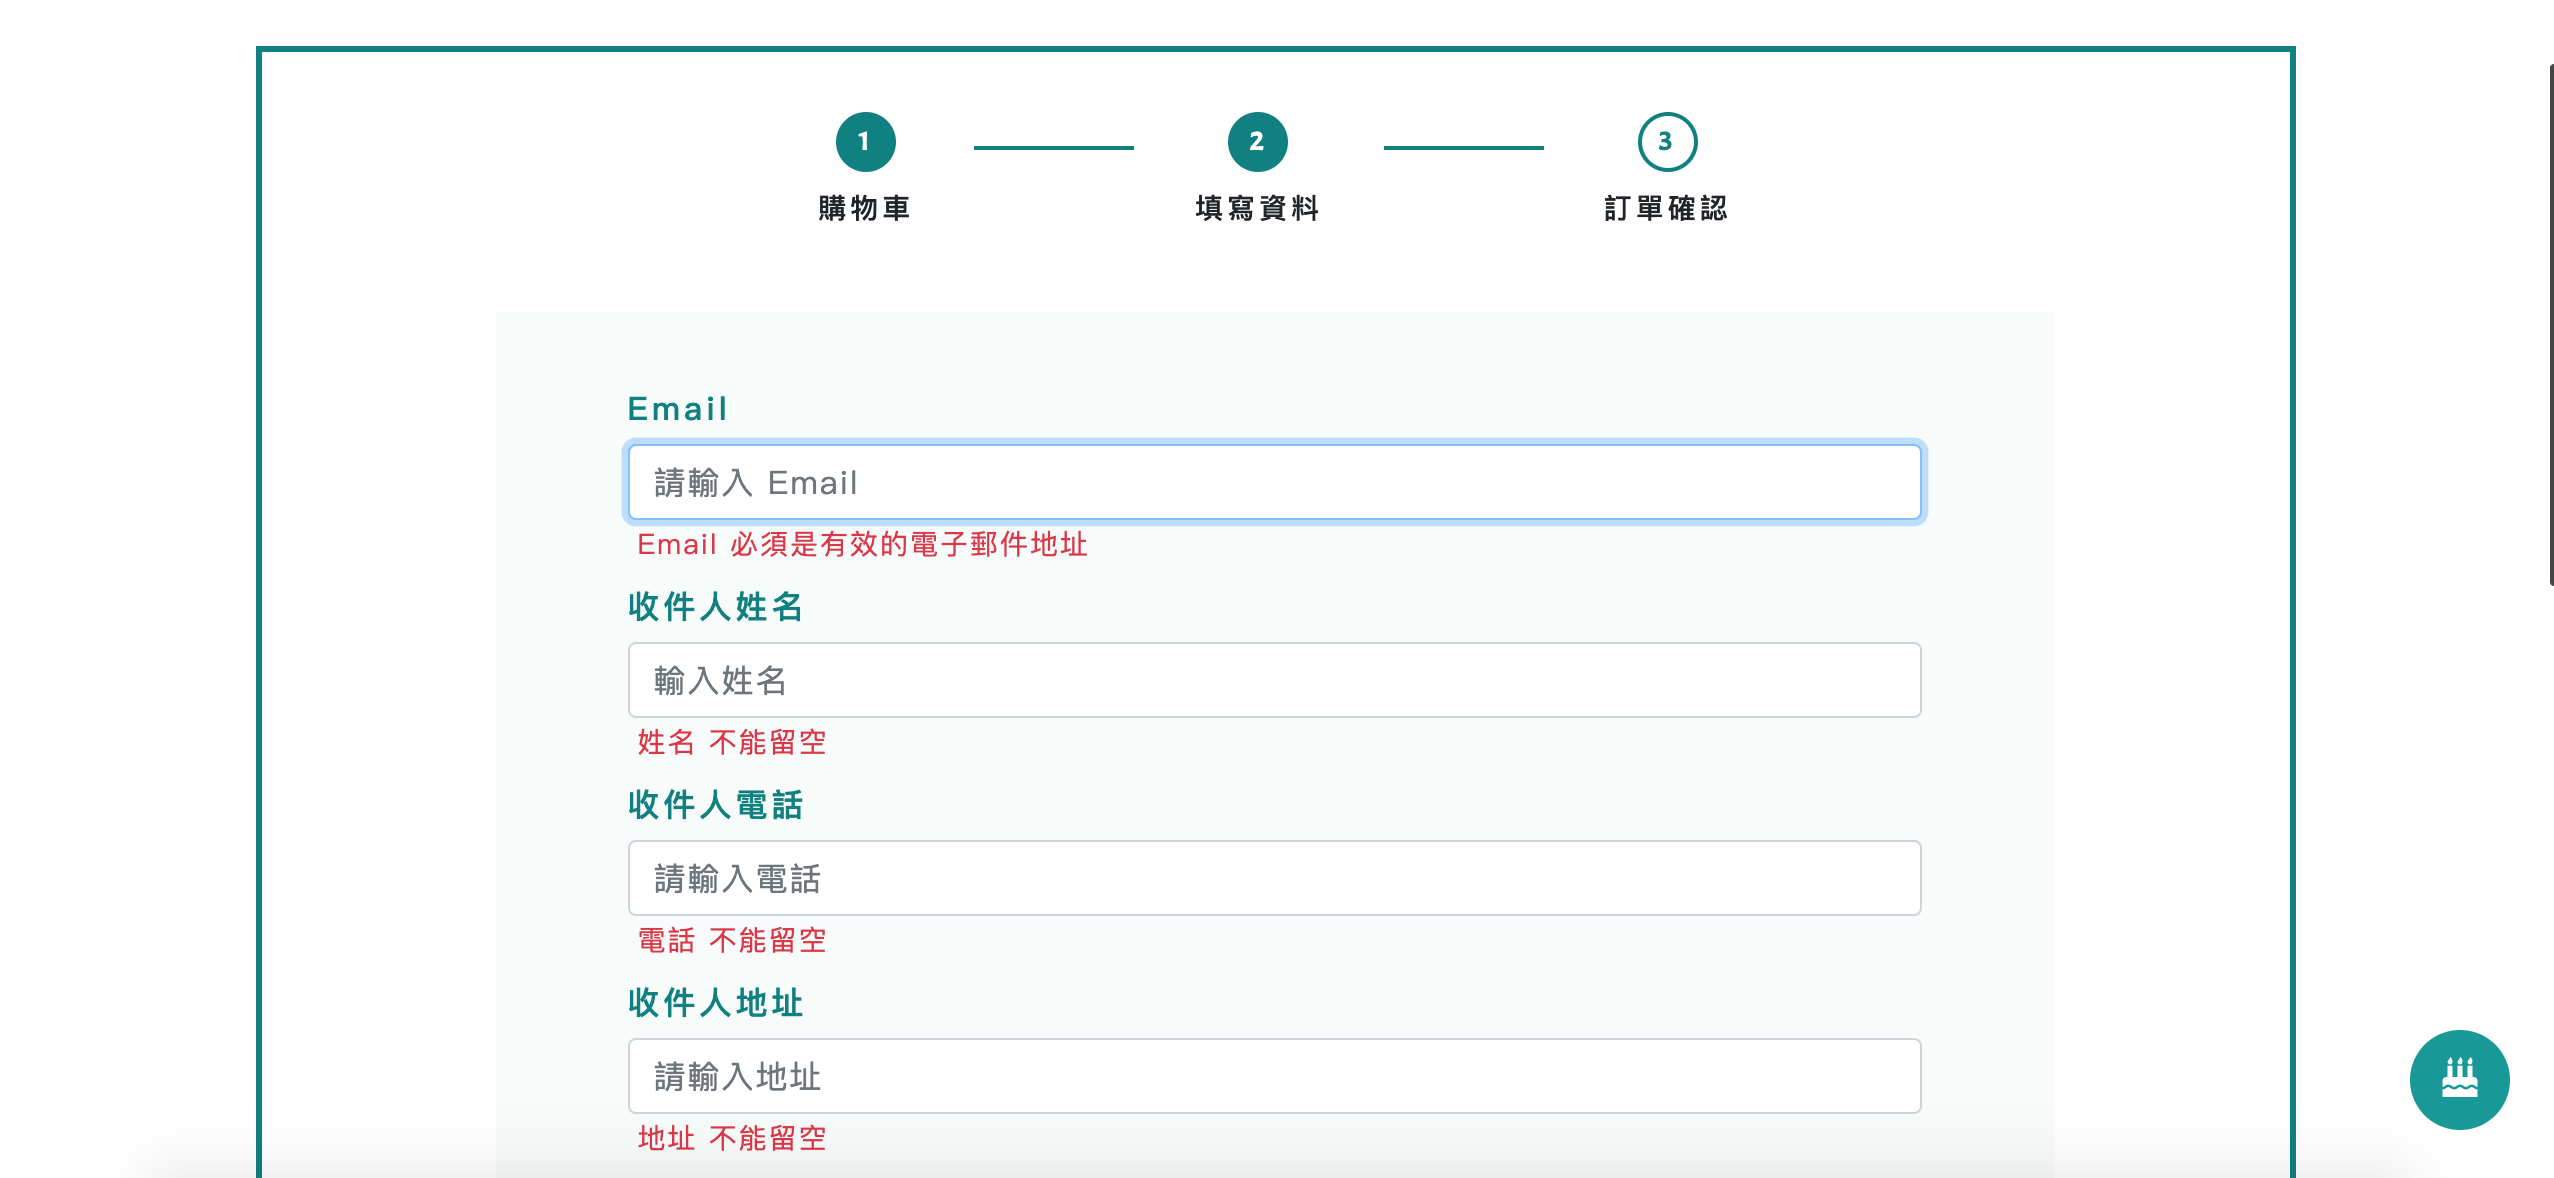Focus the 請輸入 Email input
Image resolution: width=2554 pixels, height=1178 pixels.
click(x=1273, y=482)
